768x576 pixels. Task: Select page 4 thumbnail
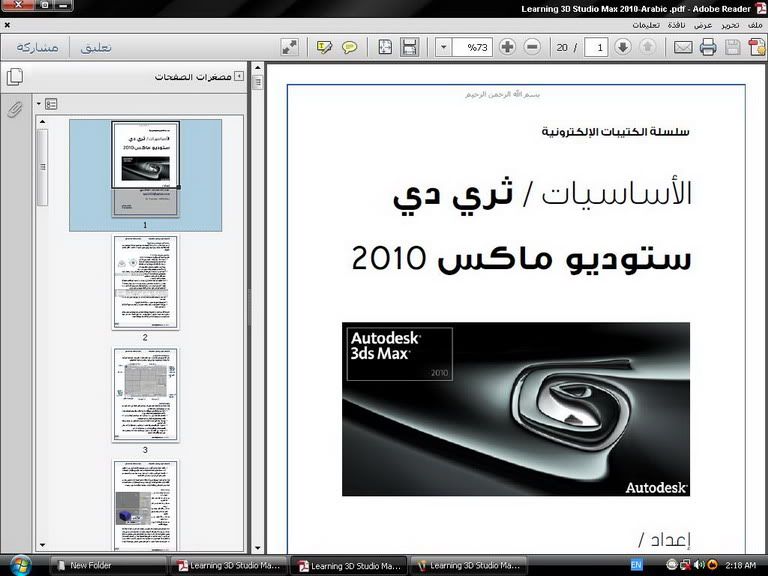pos(145,505)
